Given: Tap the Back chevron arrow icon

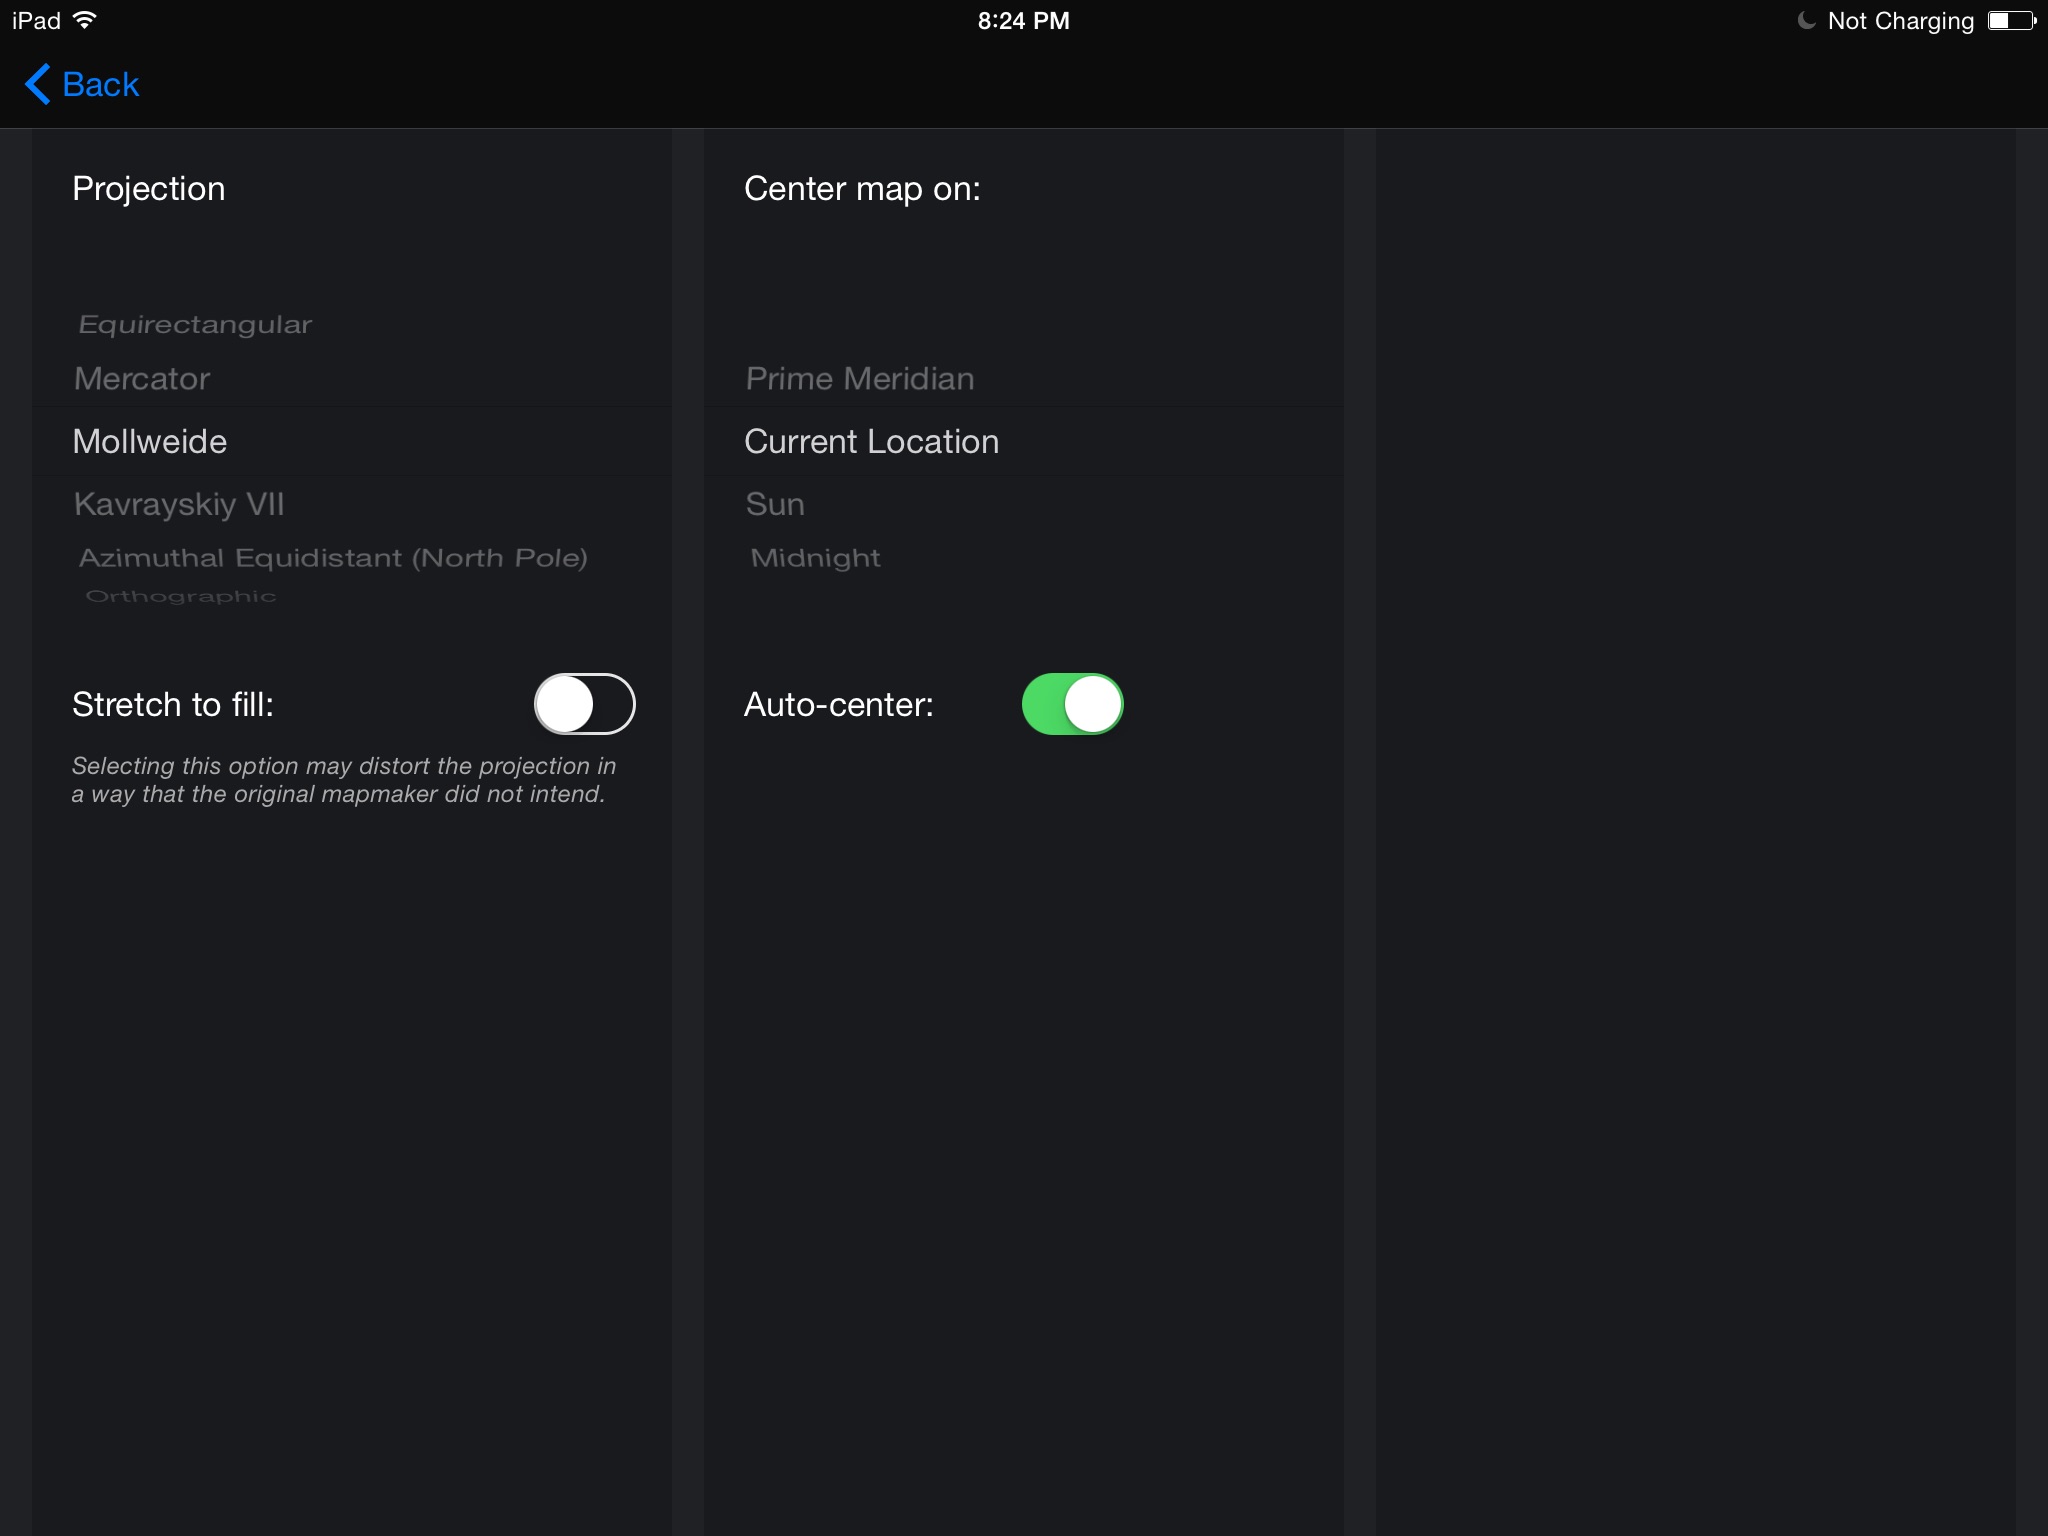Looking at the screenshot, I should [37, 85].
